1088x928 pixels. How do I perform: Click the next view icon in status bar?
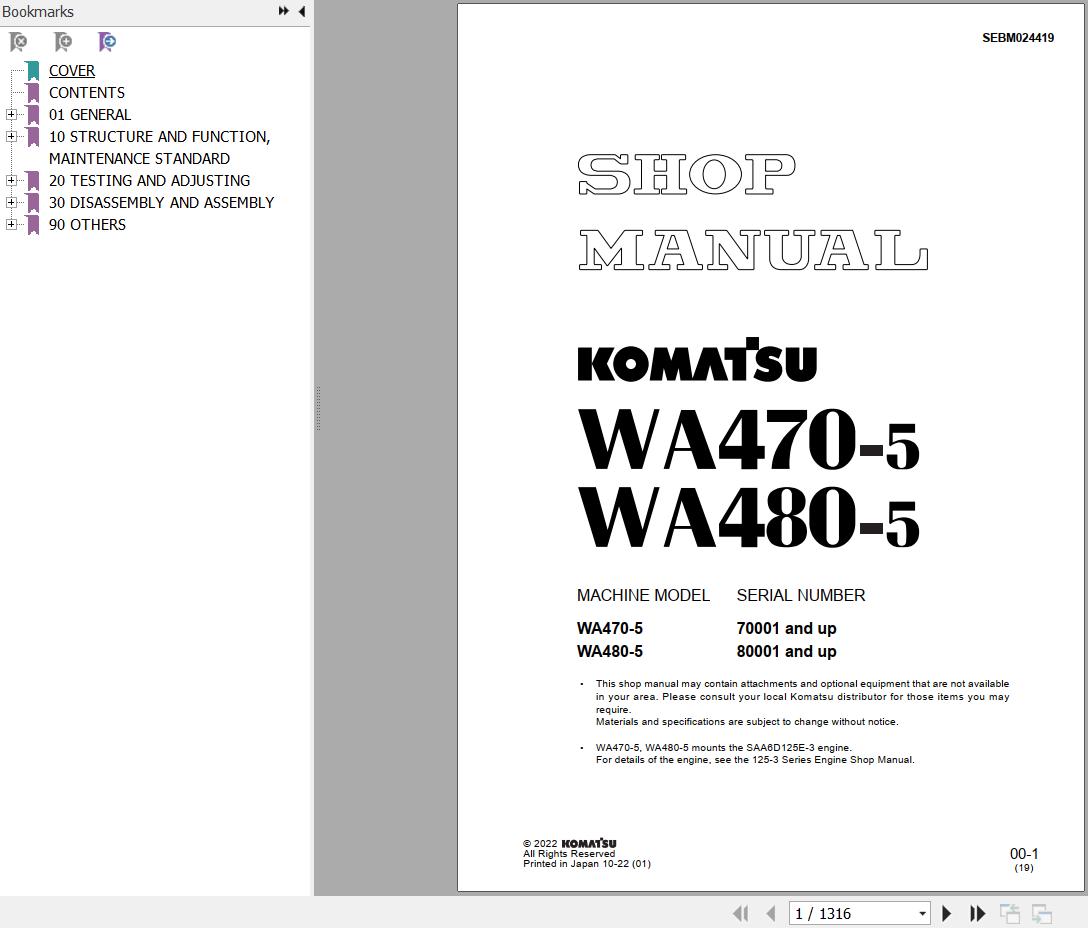point(1042,913)
